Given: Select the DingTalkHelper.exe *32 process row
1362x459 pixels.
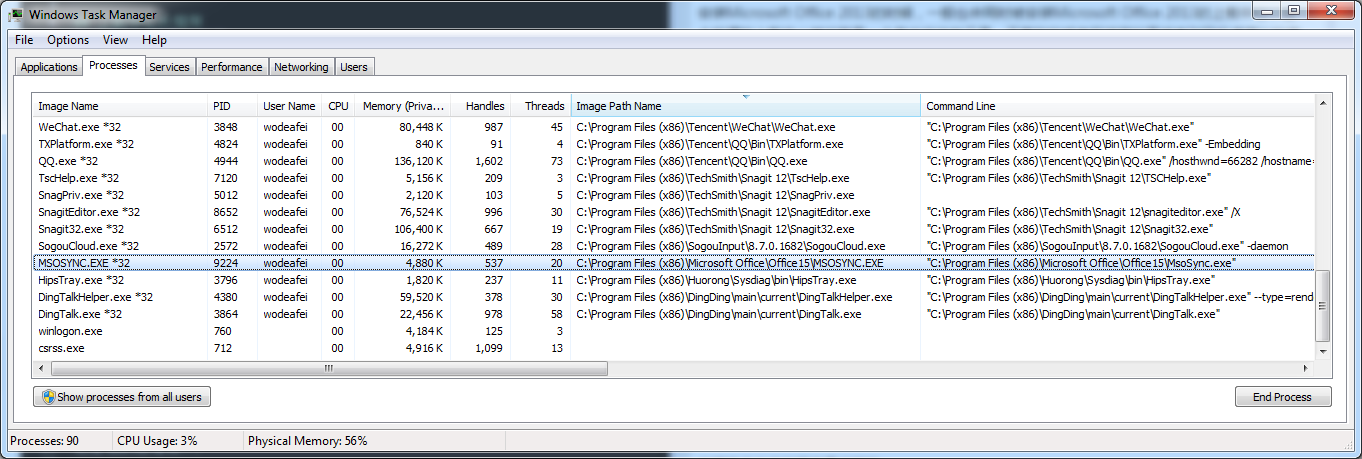Looking at the screenshot, I should coord(672,297).
